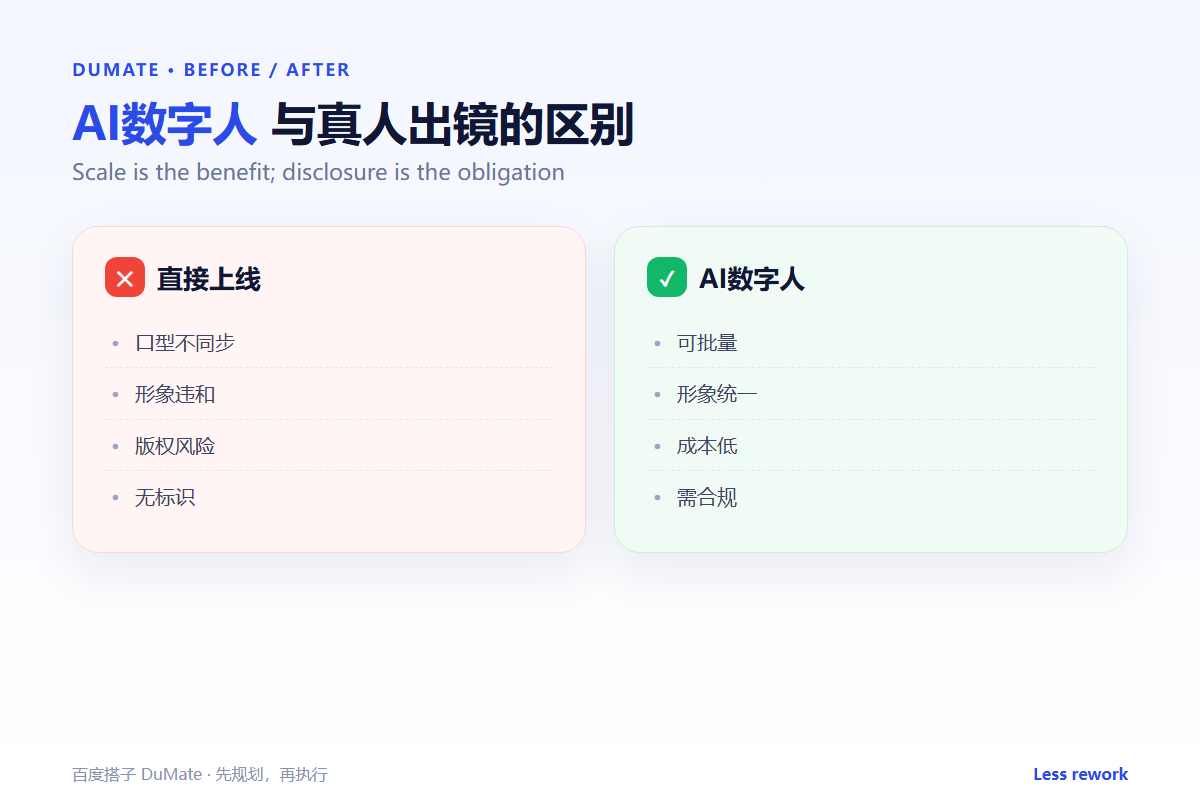Click the red X icon beside 直接上线

[125, 277]
